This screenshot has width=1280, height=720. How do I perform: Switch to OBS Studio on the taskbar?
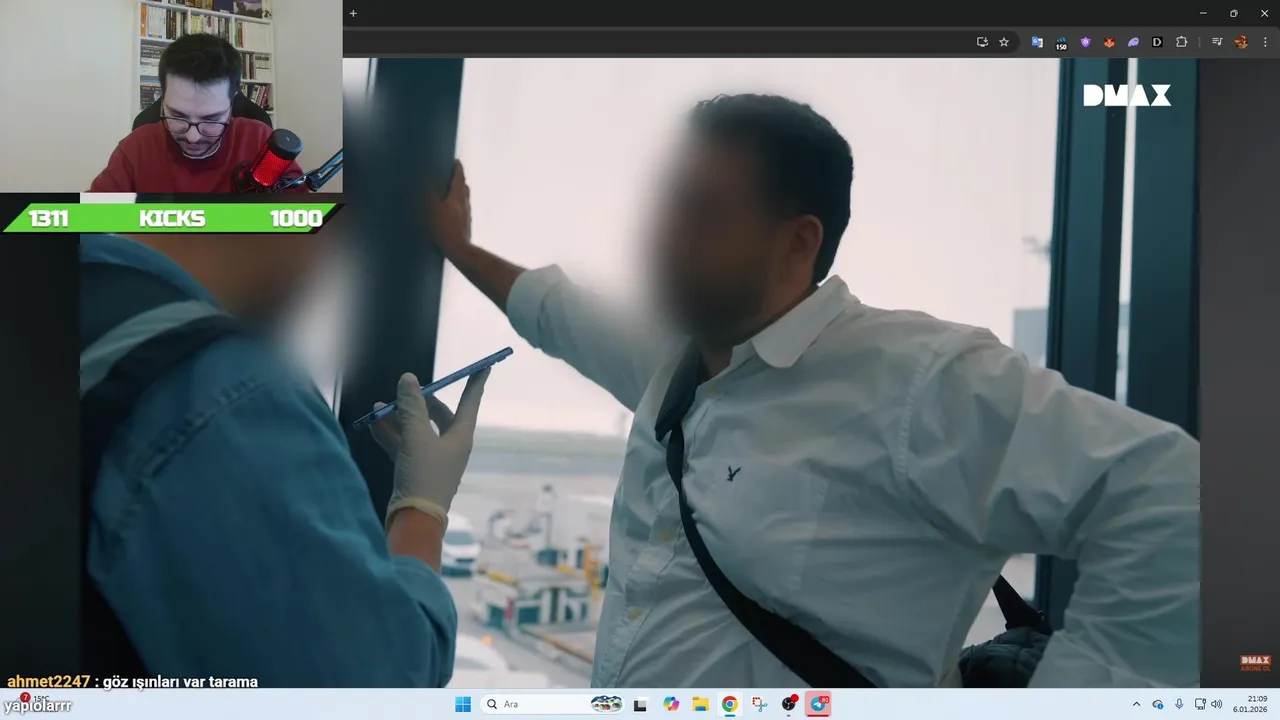789,704
